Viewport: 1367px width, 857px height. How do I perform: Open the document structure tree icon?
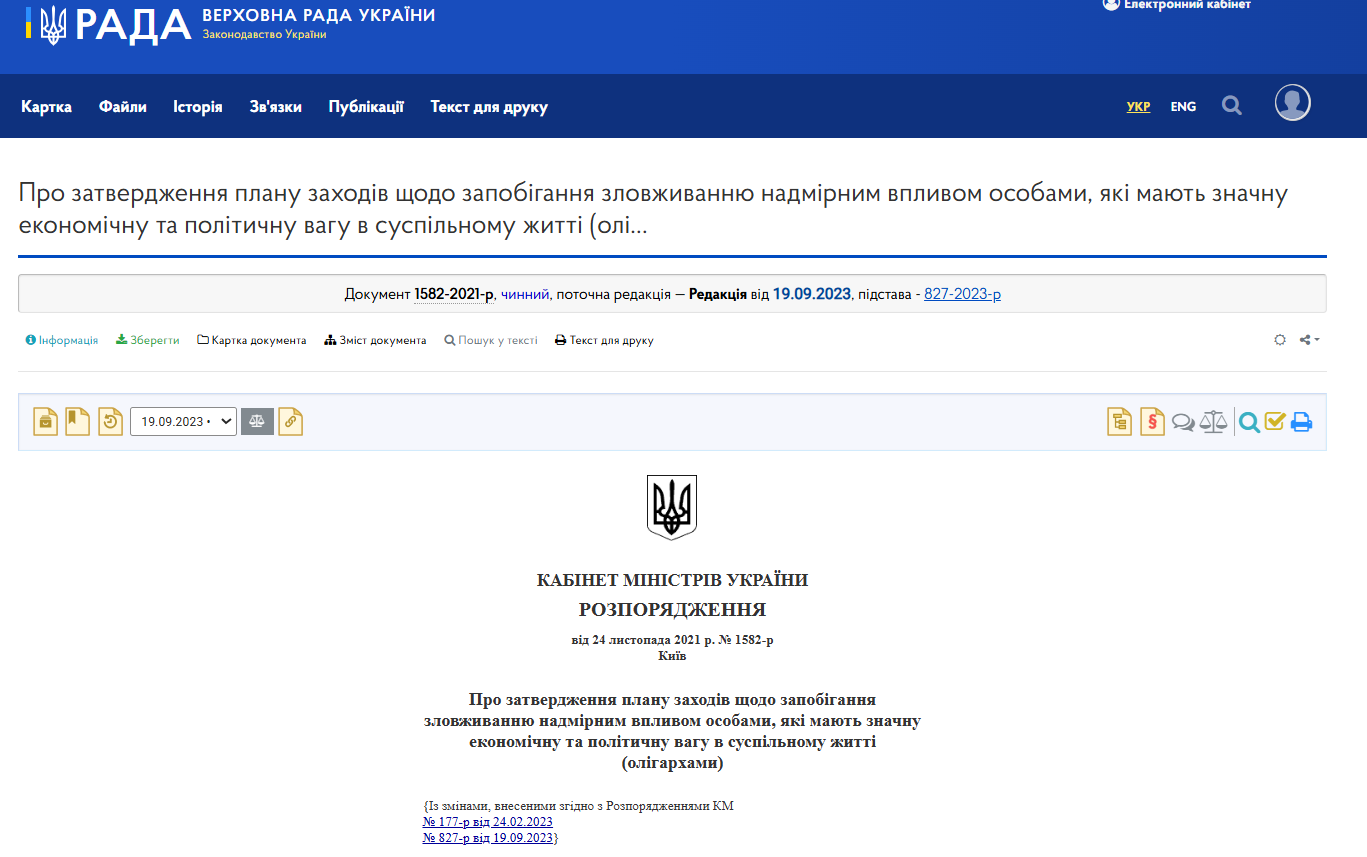coord(1119,422)
